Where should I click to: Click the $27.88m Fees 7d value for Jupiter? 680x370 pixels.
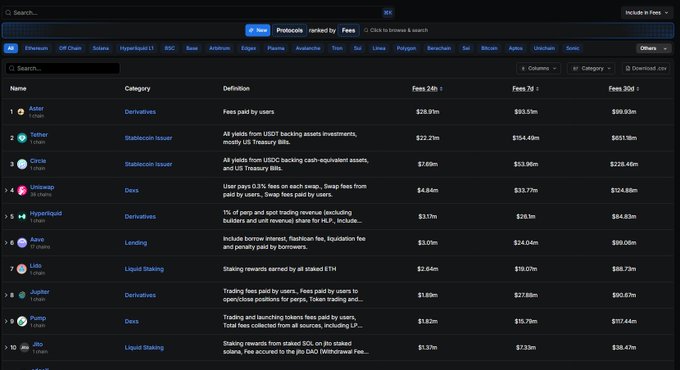(526, 295)
